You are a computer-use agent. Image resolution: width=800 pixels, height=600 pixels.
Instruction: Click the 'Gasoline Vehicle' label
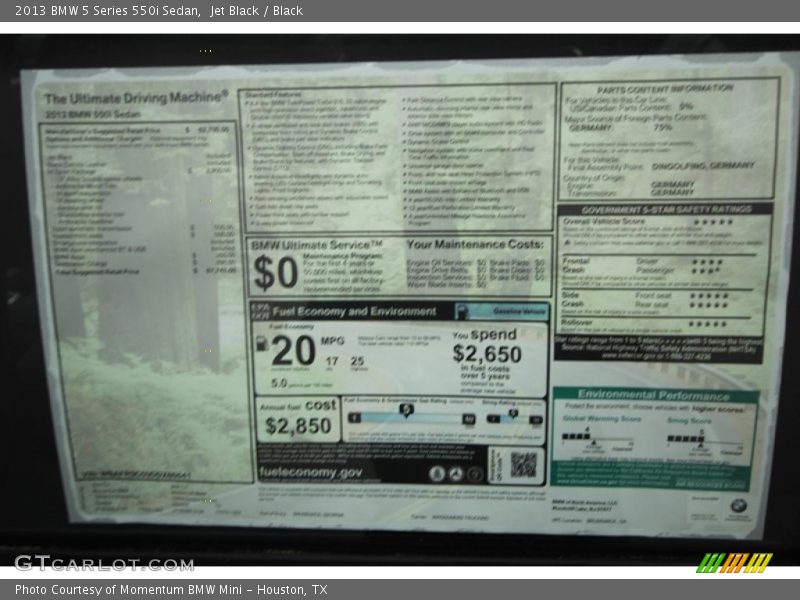point(519,311)
